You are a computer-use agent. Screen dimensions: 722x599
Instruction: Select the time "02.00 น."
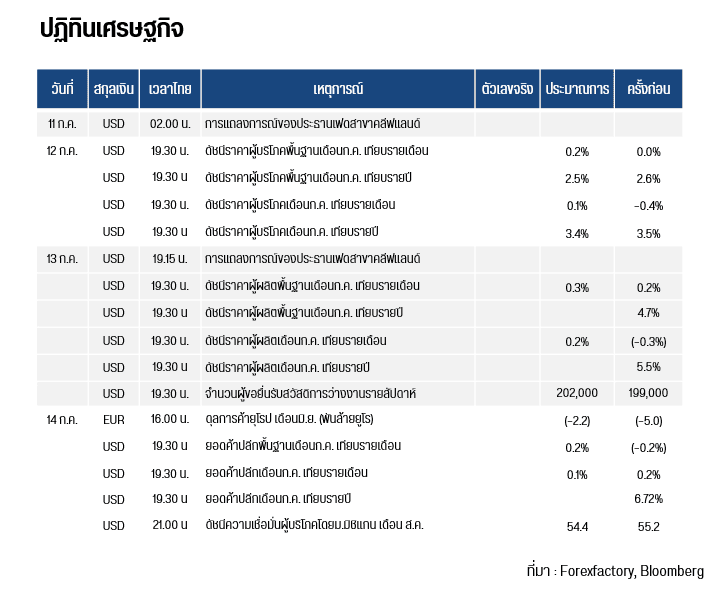pyautogui.click(x=170, y=124)
